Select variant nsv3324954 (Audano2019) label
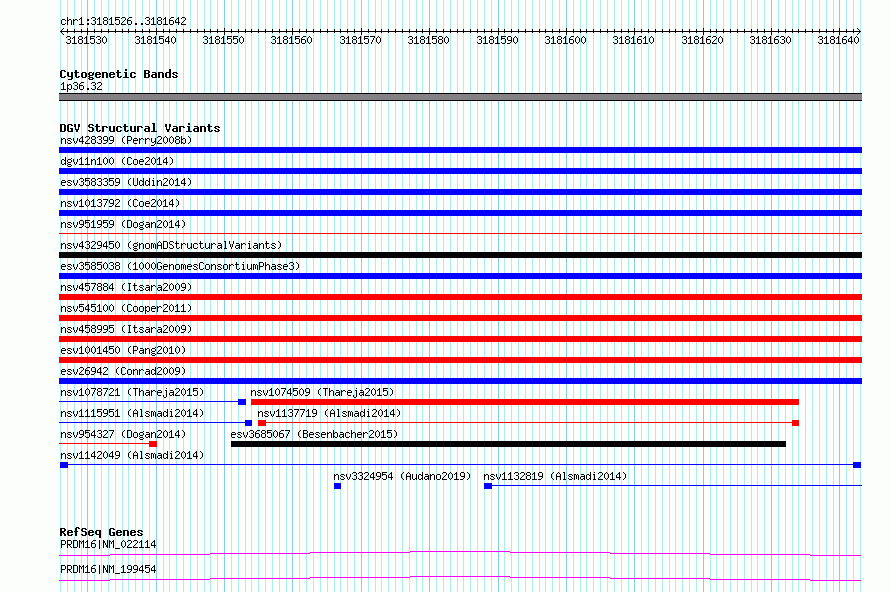 coord(402,476)
